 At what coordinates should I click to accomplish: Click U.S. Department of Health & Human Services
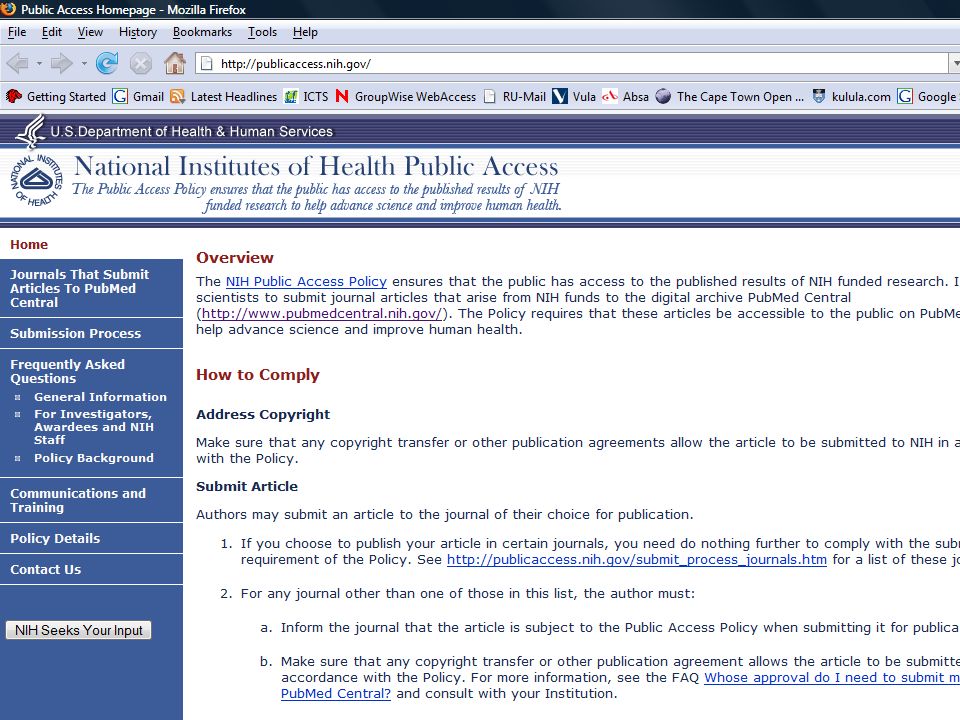coord(192,131)
